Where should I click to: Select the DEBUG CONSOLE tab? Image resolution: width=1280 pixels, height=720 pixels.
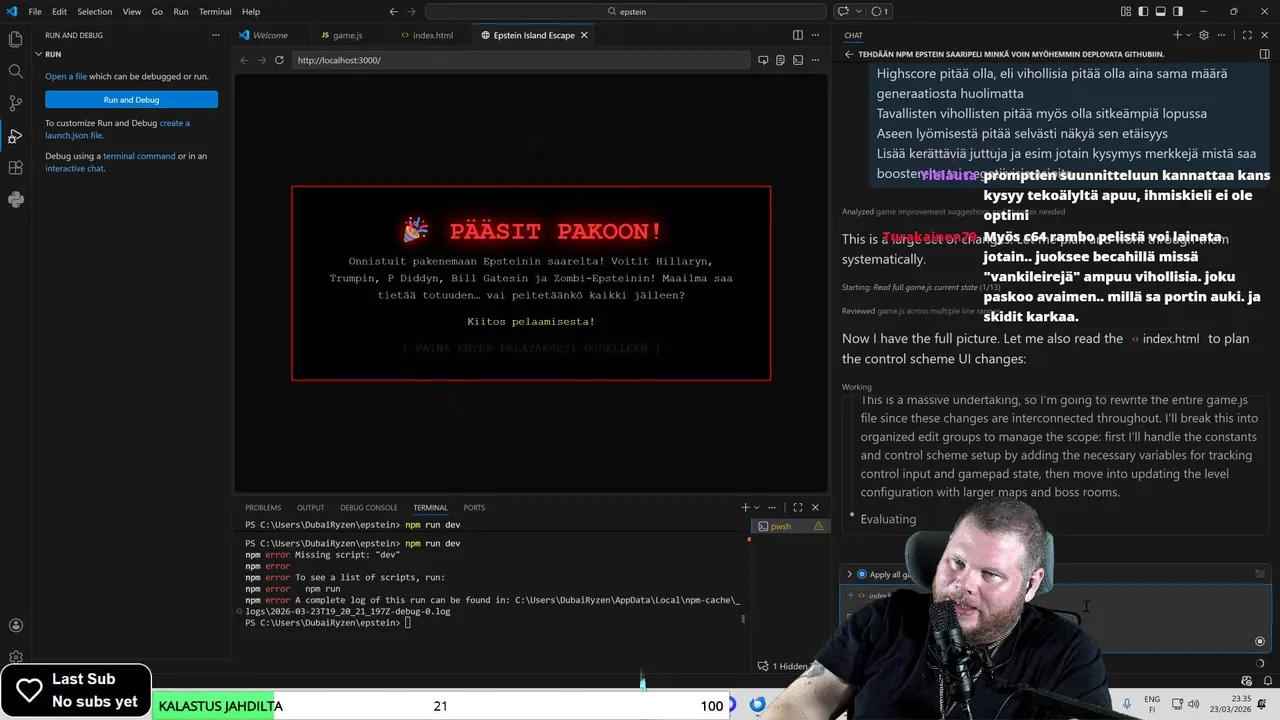click(368, 507)
